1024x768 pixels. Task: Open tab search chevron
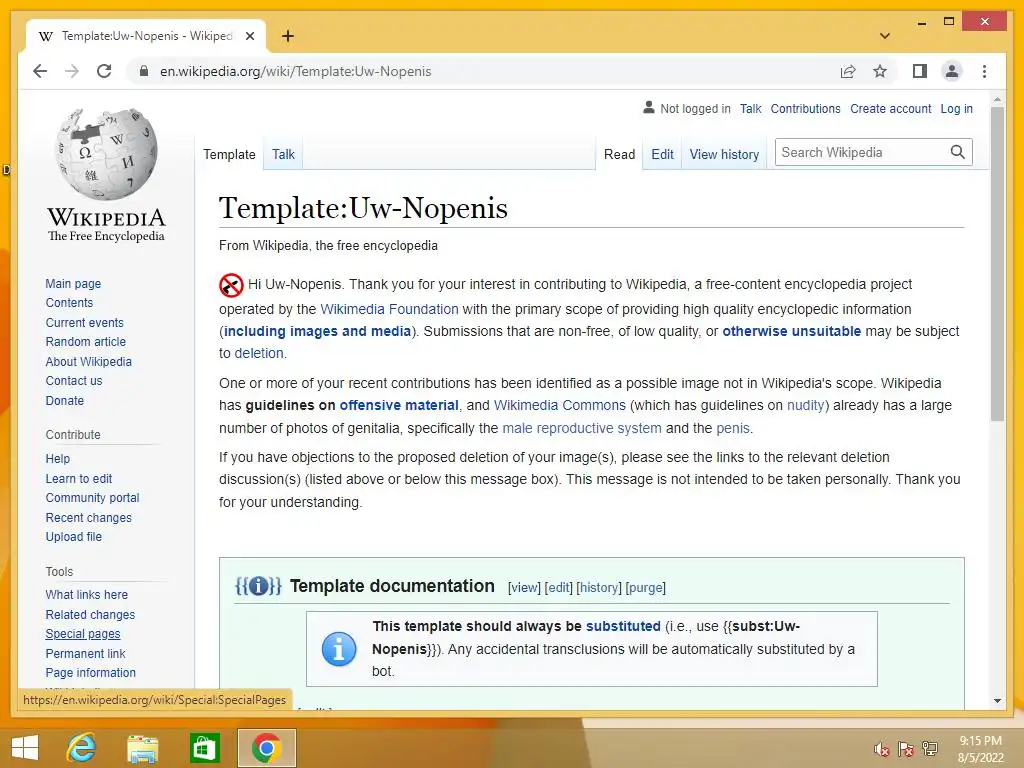885,36
